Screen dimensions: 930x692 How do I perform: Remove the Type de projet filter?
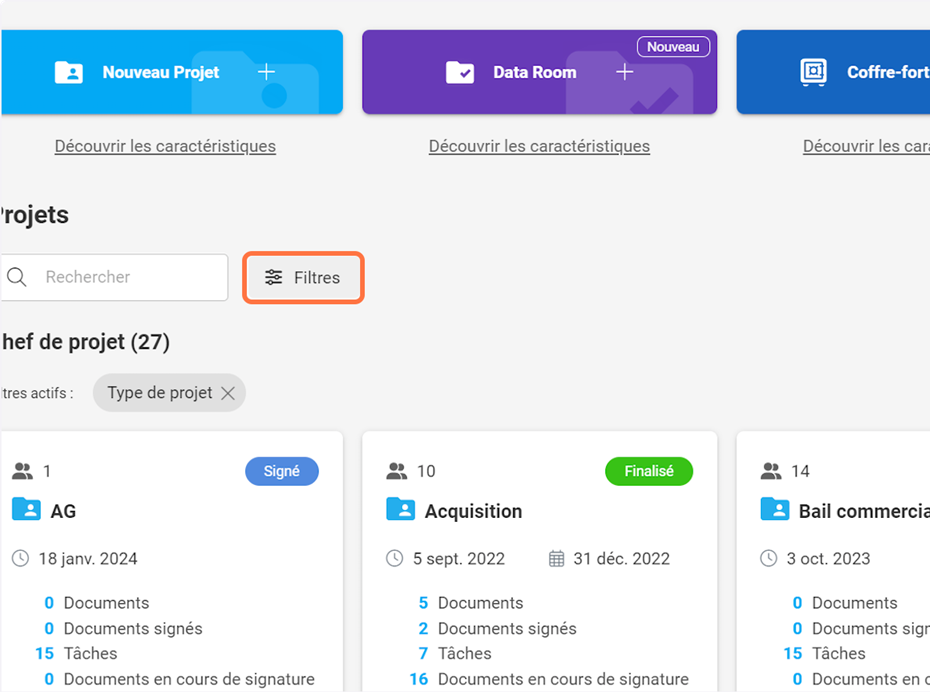228,393
